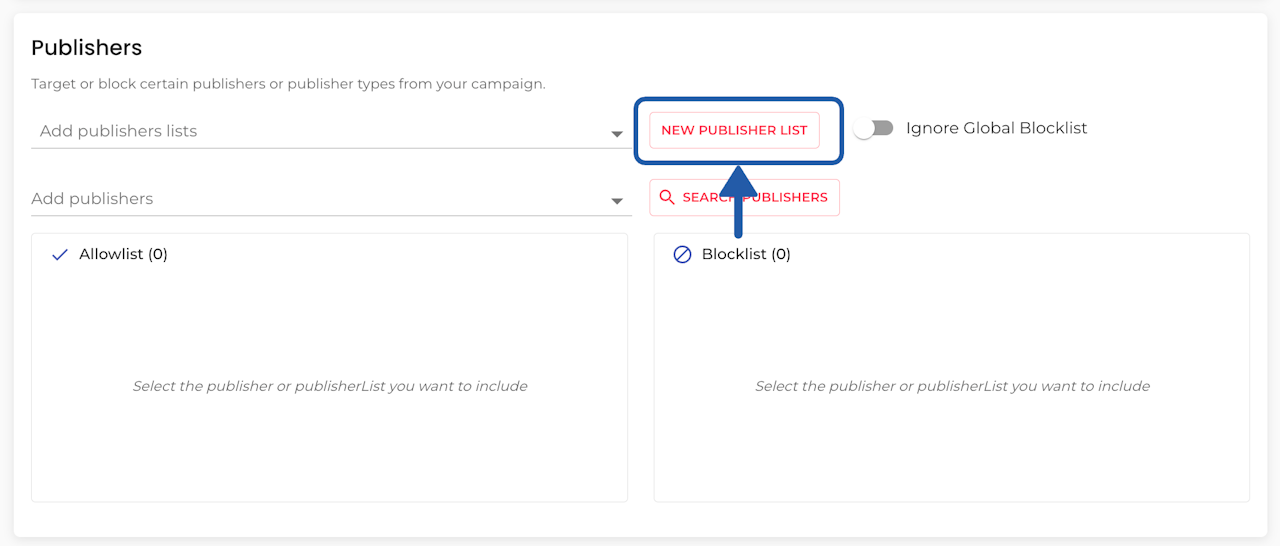
Task: Click the Blocklist circle-slash icon
Action: [682, 255]
